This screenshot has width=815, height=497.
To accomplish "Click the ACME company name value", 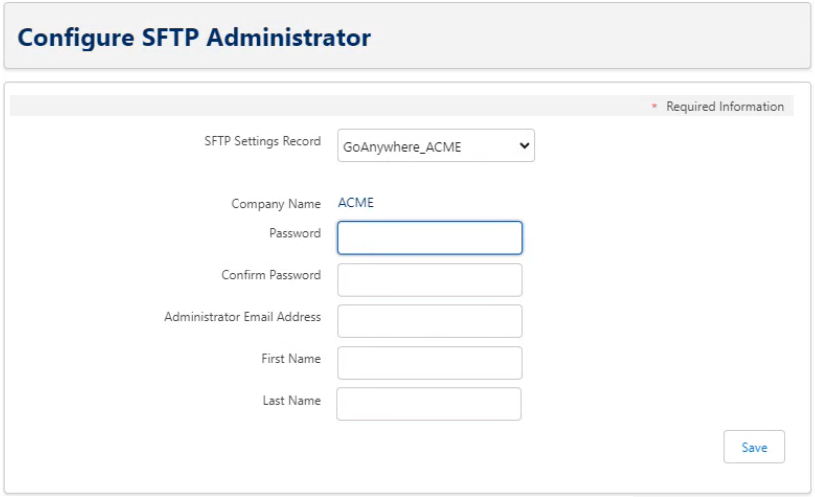I will pyautogui.click(x=355, y=203).
